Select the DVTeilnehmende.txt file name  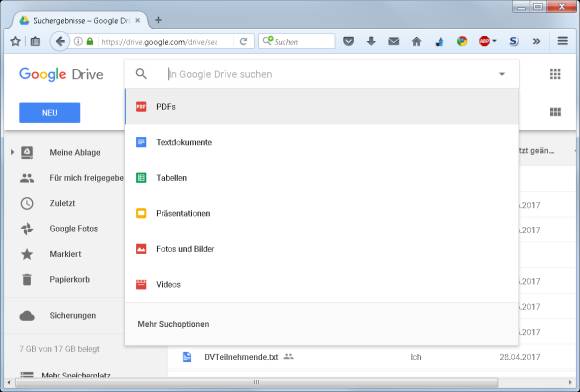(x=241, y=357)
